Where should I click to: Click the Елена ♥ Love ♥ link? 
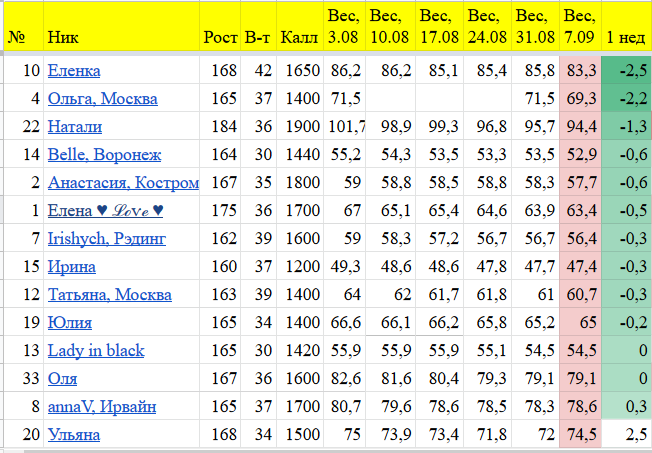click(105, 211)
